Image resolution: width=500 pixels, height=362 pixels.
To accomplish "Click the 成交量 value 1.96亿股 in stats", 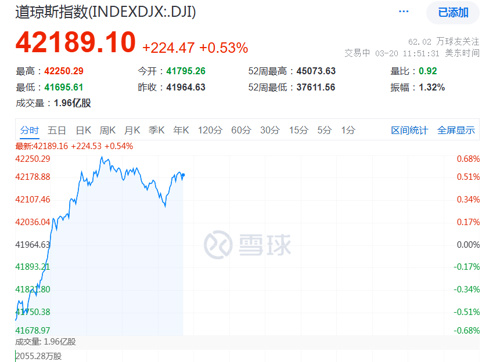I will (72, 103).
